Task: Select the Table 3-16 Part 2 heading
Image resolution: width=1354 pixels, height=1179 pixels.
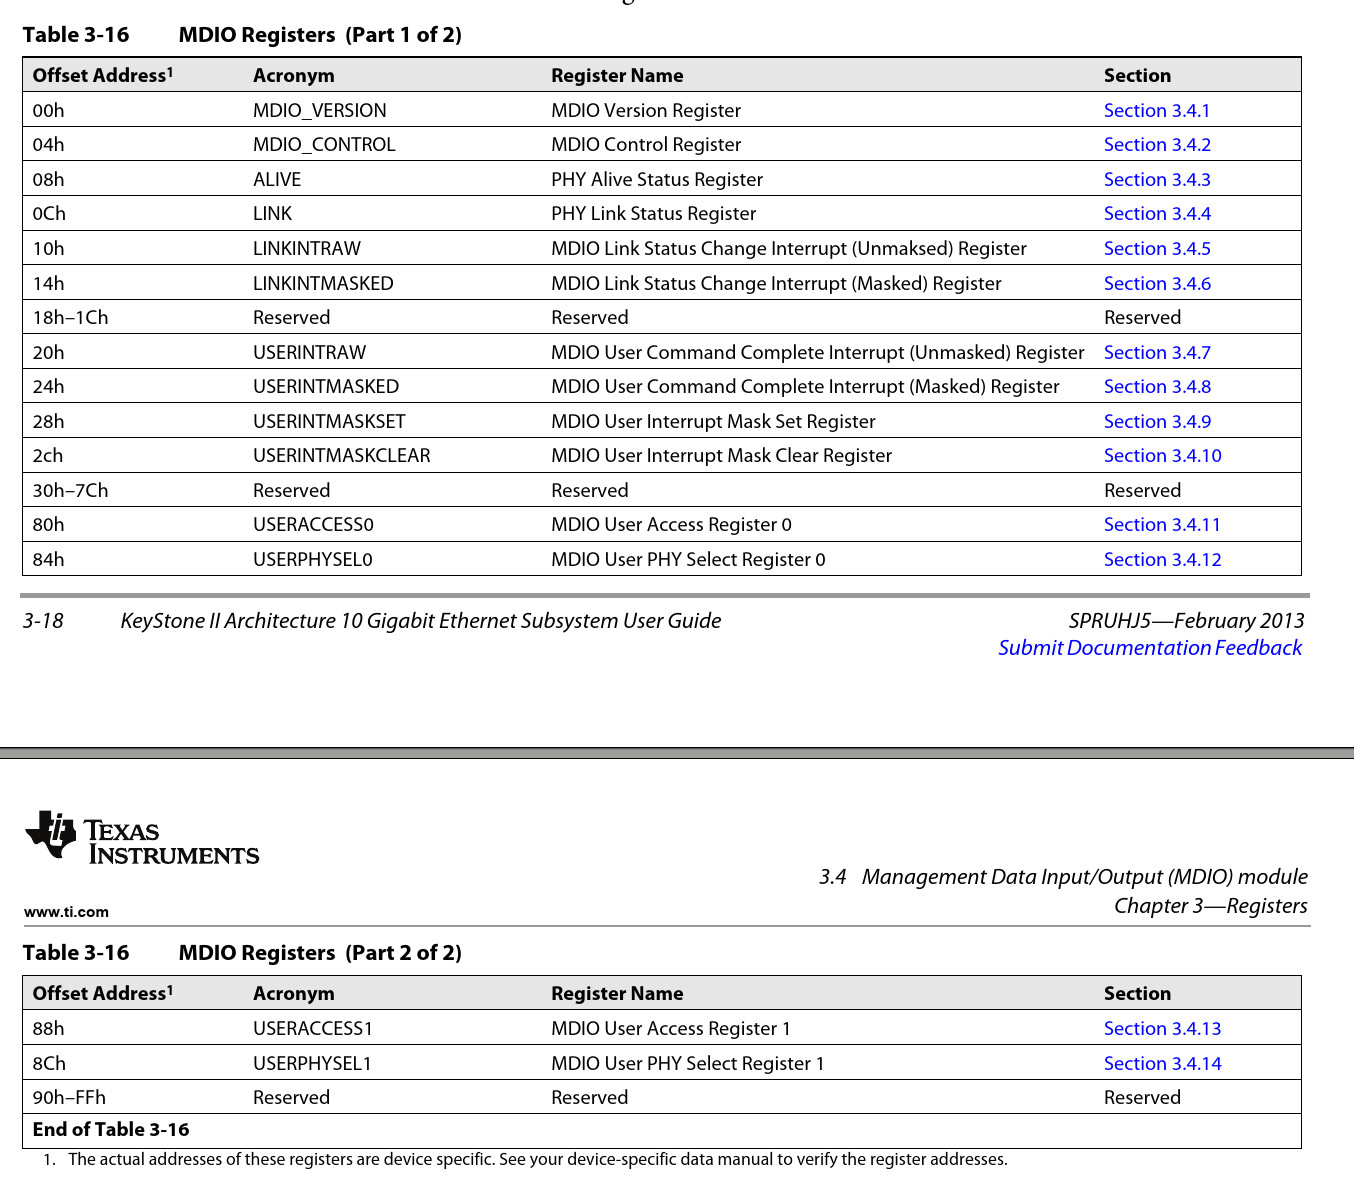Action: [243, 952]
